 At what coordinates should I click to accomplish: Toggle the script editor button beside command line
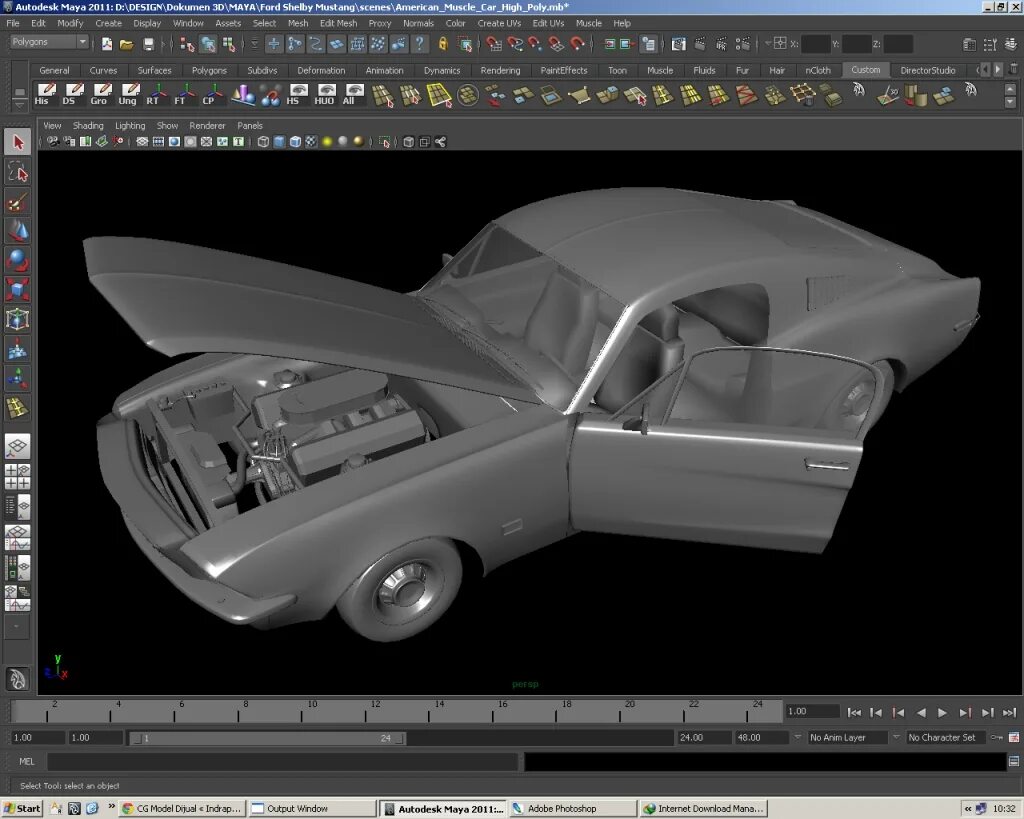[x=1014, y=762]
